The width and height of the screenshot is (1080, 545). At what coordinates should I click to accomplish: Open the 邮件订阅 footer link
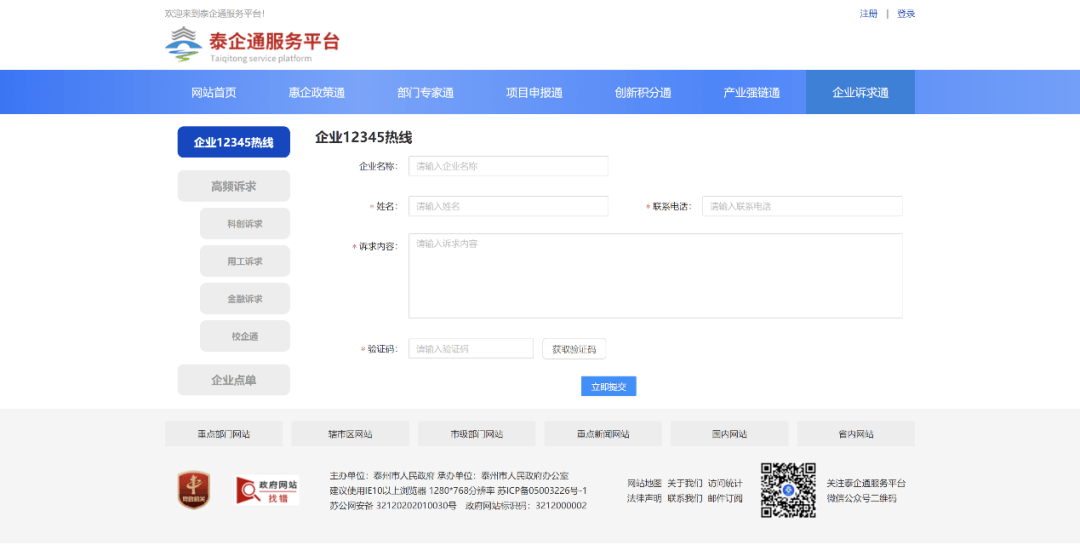725,498
